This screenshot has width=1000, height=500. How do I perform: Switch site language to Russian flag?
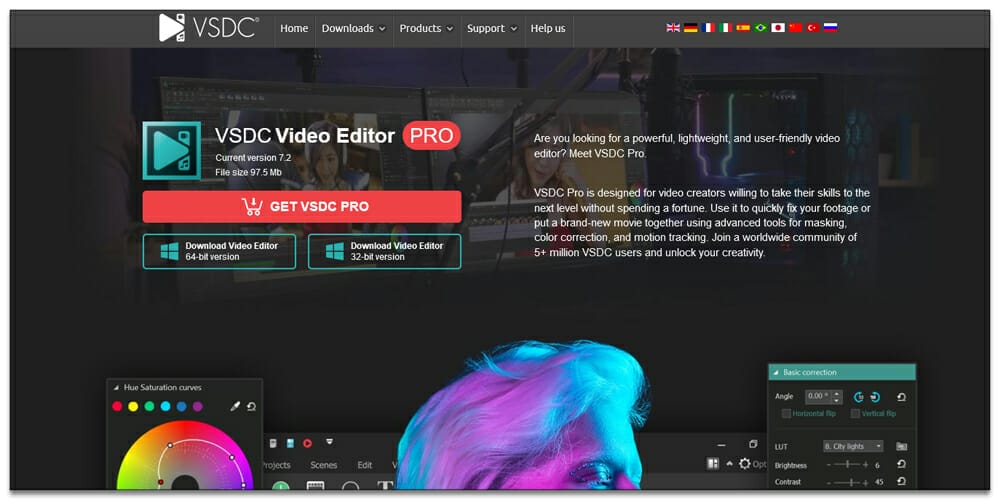click(x=830, y=27)
